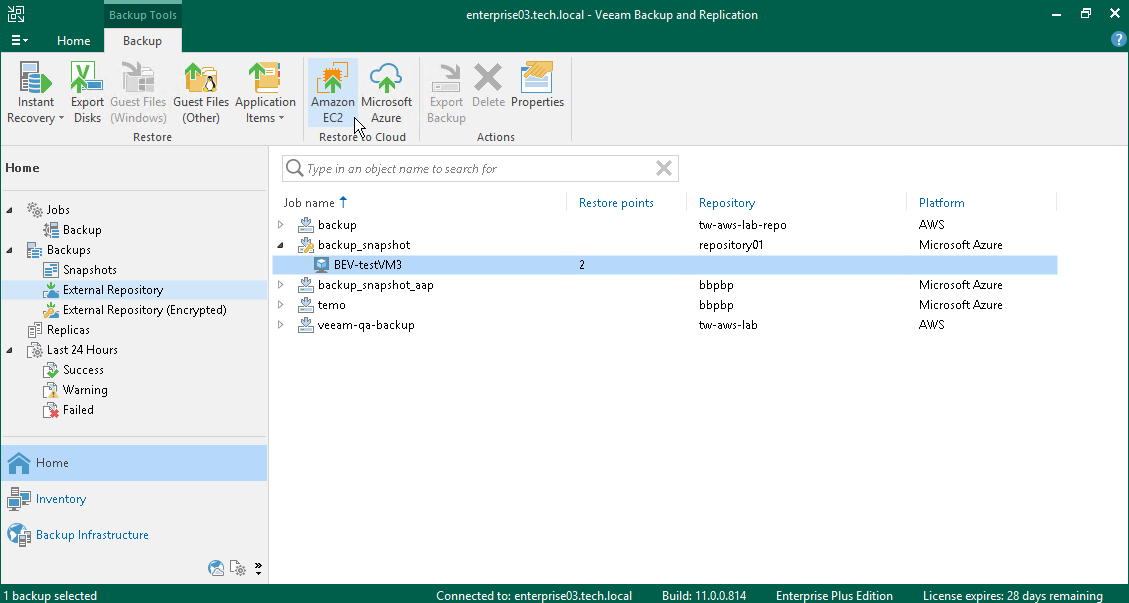Select BEV-testVM3 machine icon
1129x603 pixels.
tap(322, 265)
